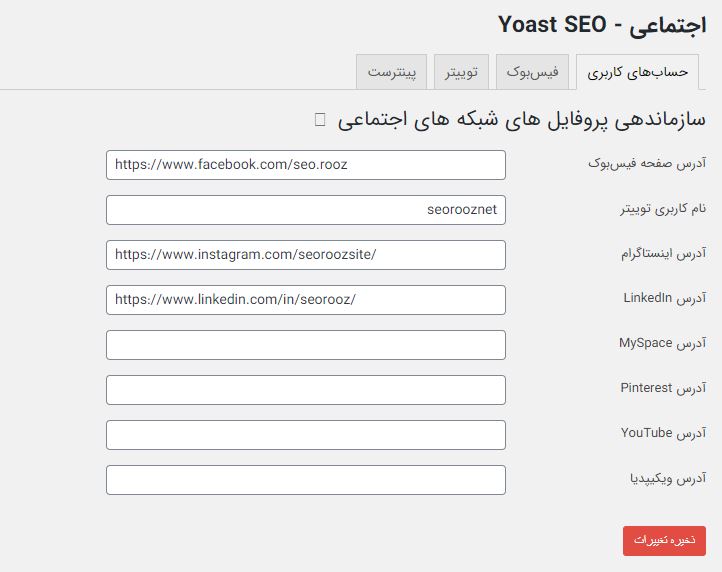The image size is (722, 572).
Task: Click the نام کاربری توییتر label
Action: tap(663, 209)
